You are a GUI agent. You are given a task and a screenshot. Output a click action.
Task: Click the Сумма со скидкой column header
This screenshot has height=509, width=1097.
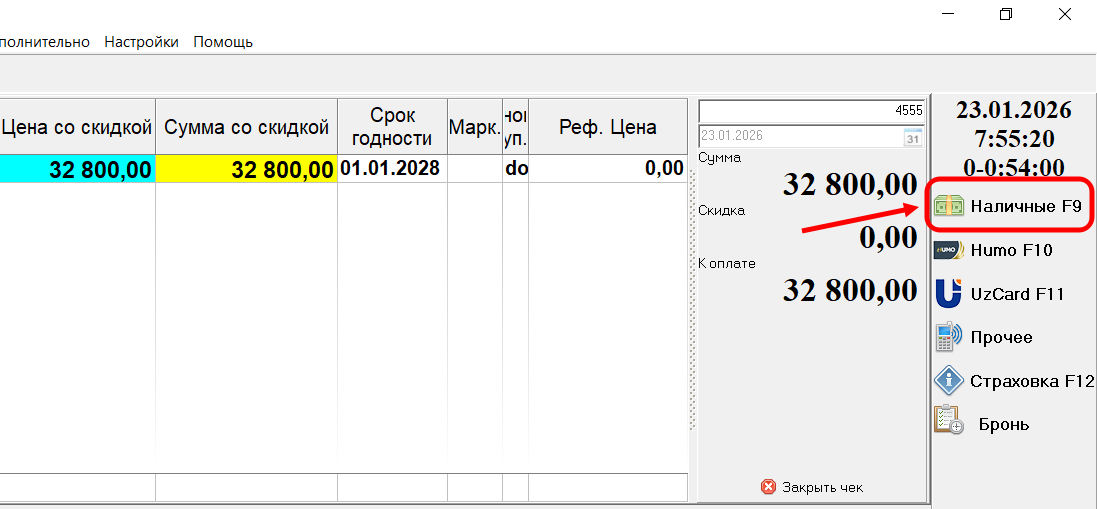click(x=246, y=127)
